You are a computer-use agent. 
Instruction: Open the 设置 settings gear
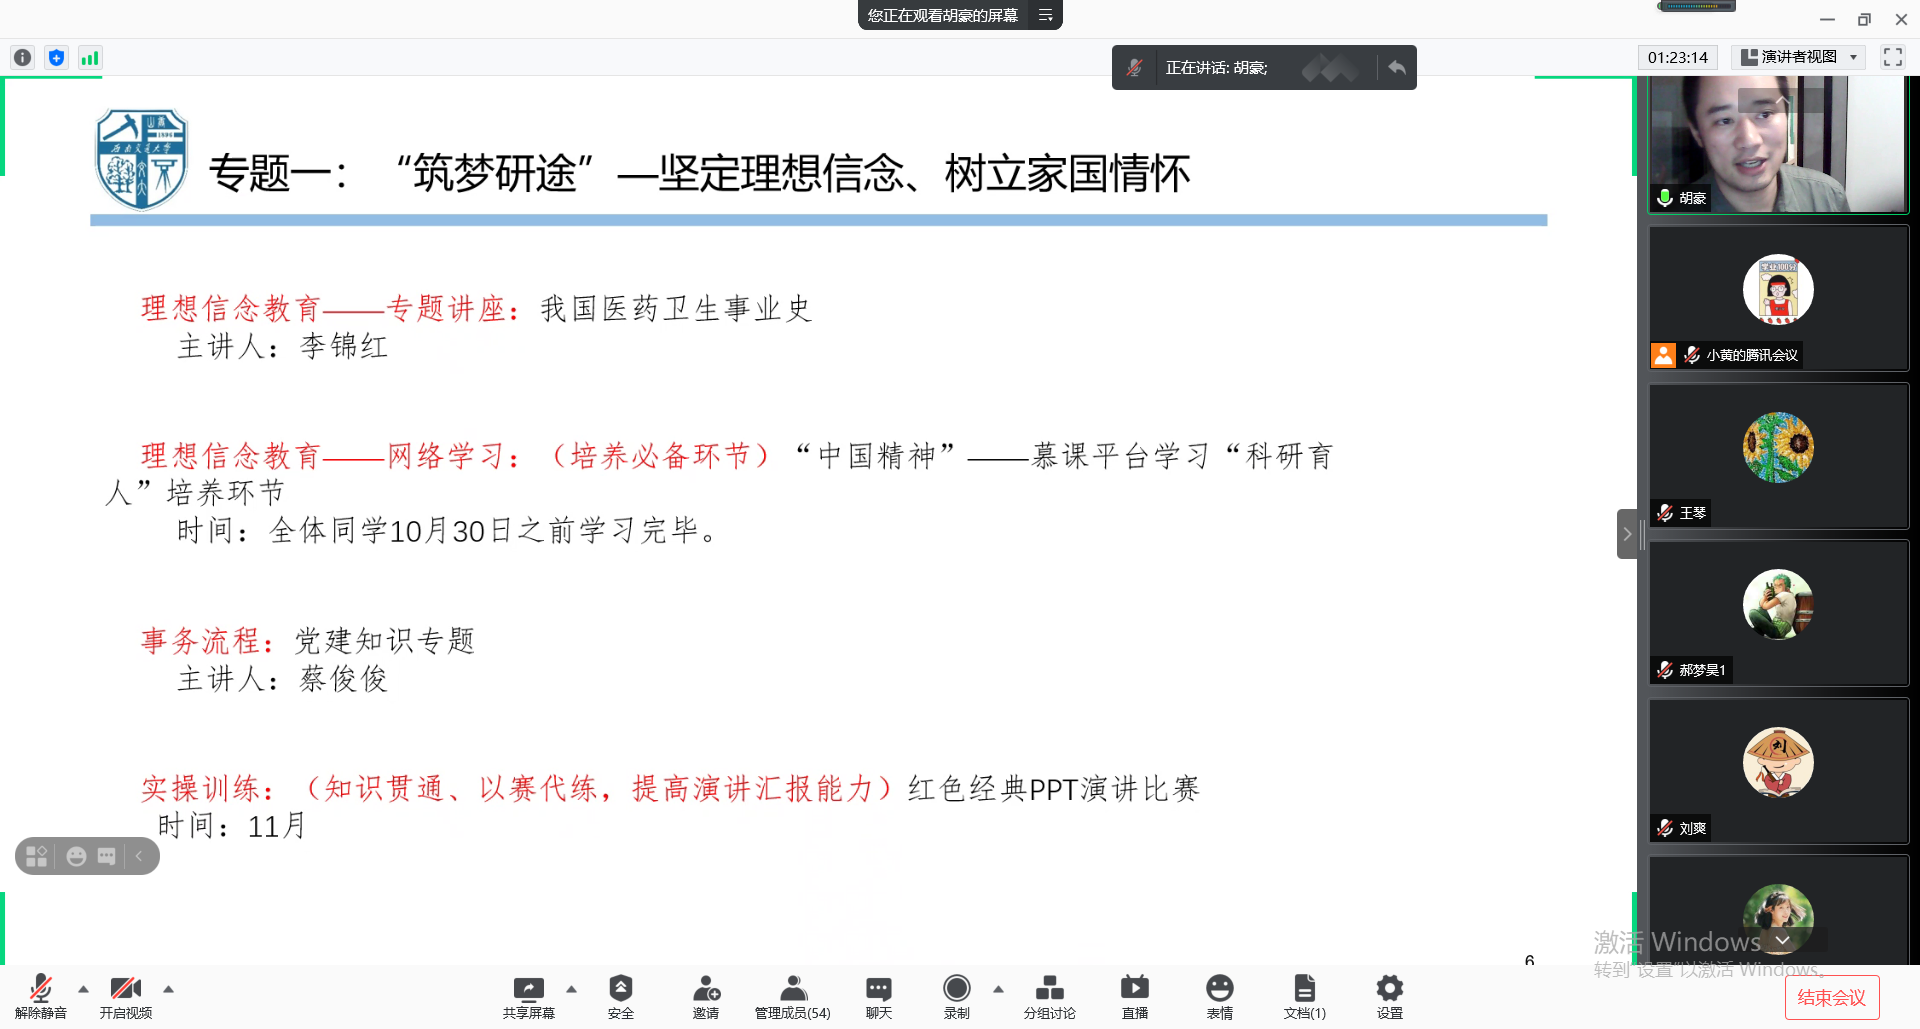(1389, 990)
